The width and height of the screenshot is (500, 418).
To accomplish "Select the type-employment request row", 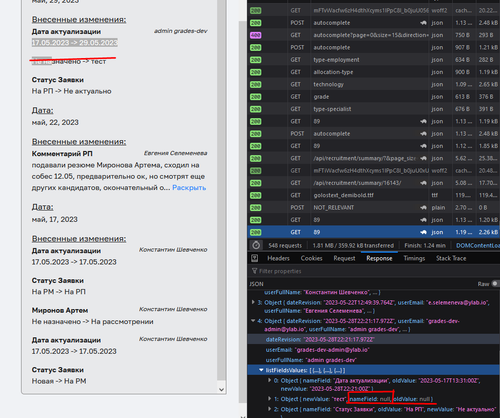I will pyautogui.click(x=374, y=60).
